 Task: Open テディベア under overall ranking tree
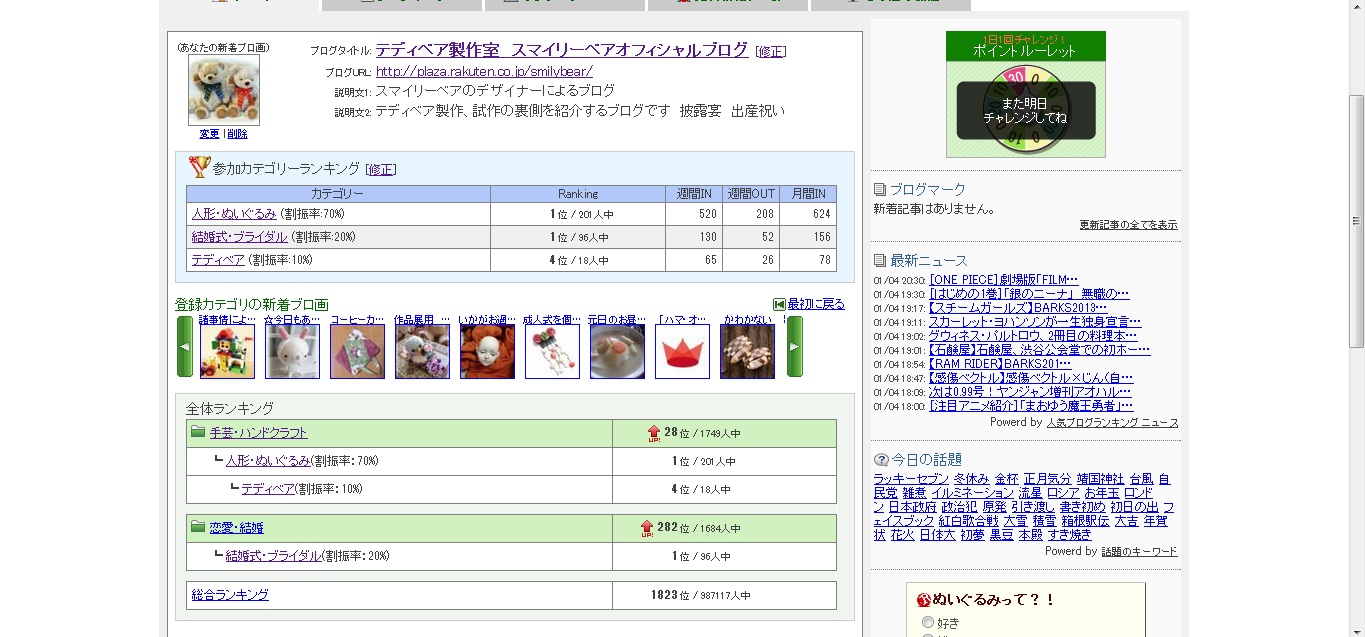pos(268,489)
